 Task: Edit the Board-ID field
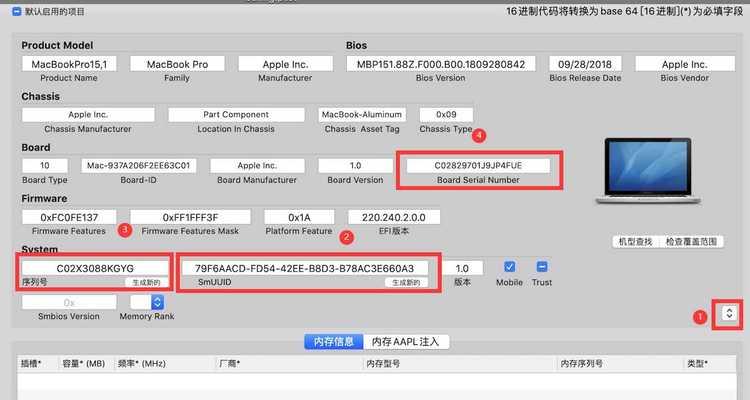pyautogui.click(x=138, y=166)
